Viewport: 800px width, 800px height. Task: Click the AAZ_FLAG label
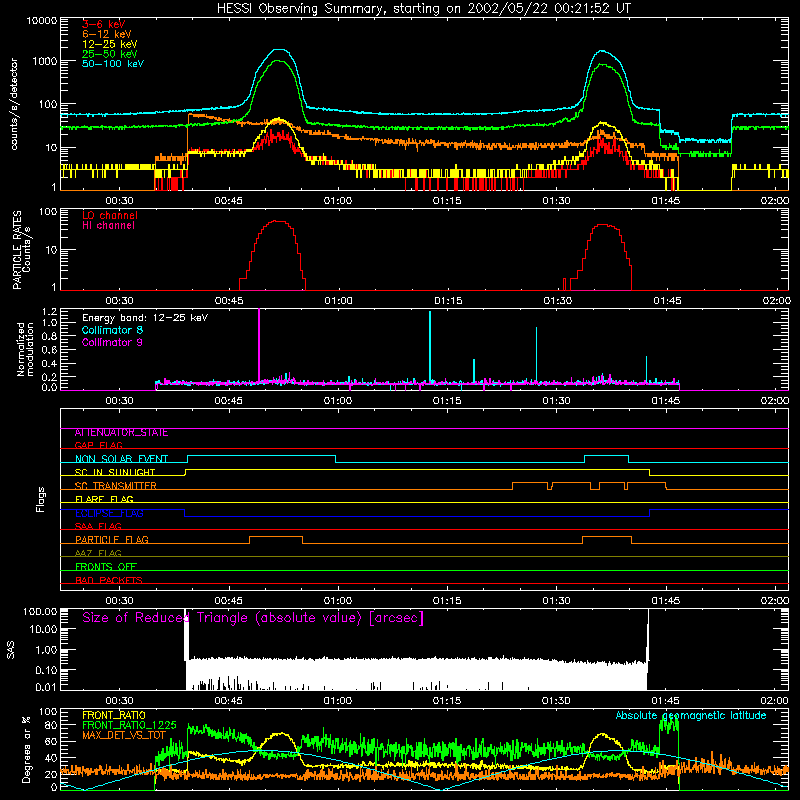98,553
